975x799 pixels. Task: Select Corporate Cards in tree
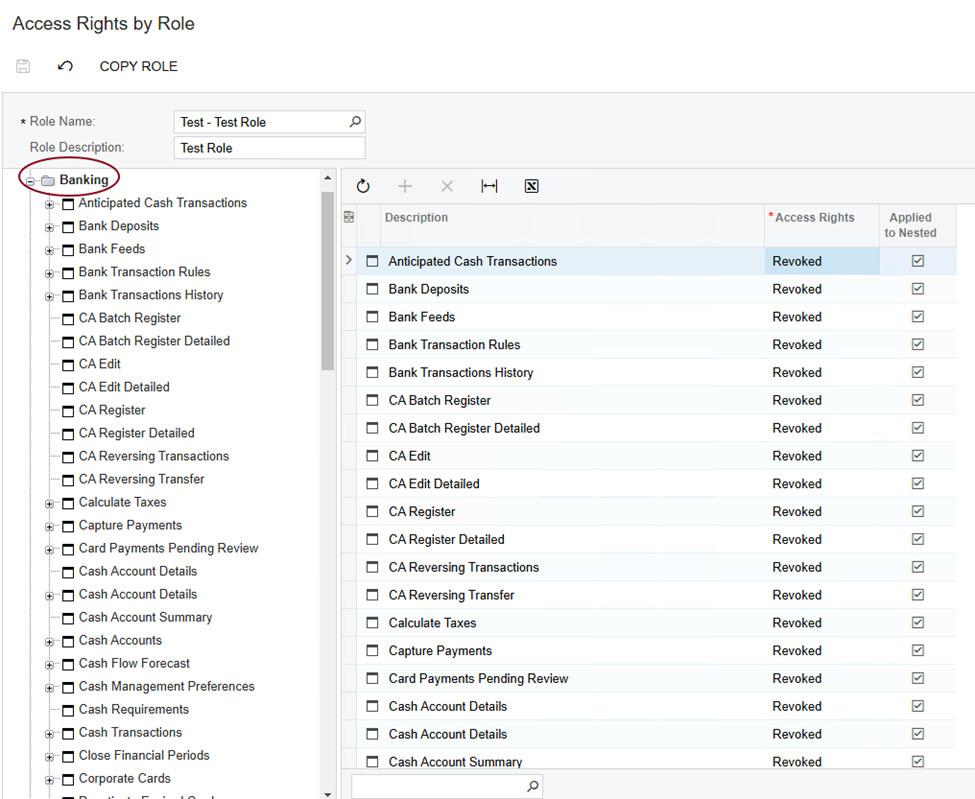124,778
